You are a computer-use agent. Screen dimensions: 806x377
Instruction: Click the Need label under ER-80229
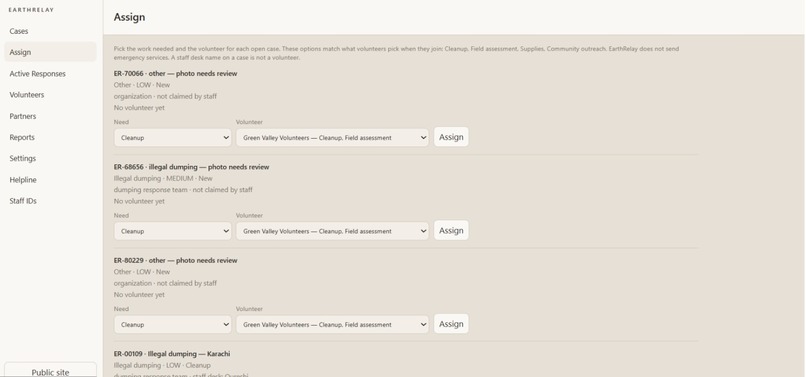coord(121,310)
